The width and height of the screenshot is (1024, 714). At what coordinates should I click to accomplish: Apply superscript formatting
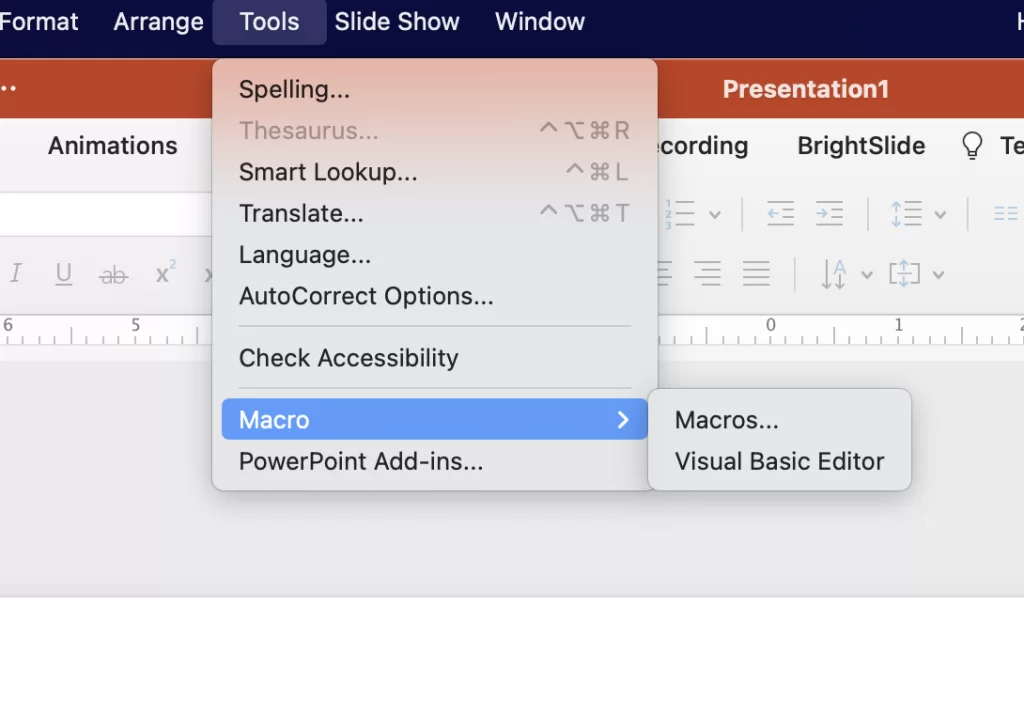coord(162,270)
